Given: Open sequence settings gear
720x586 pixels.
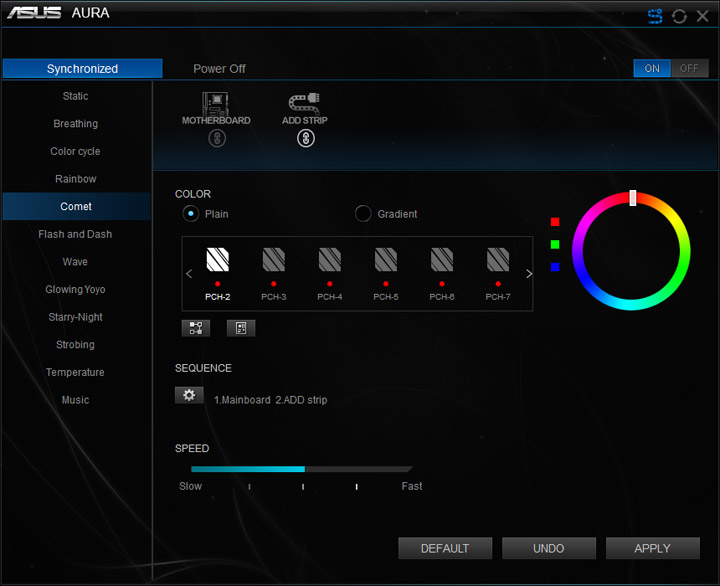Looking at the screenshot, I should [x=189, y=395].
